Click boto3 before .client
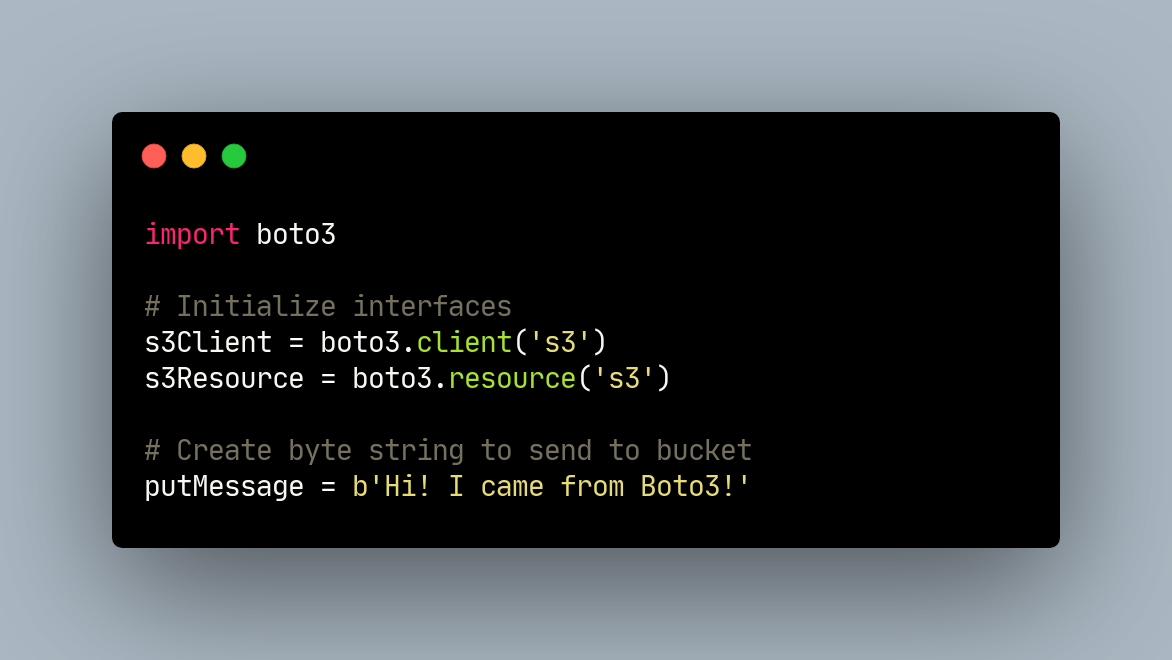Image resolution: width=1172 pixels, height=660 pixels. (360, 343)
